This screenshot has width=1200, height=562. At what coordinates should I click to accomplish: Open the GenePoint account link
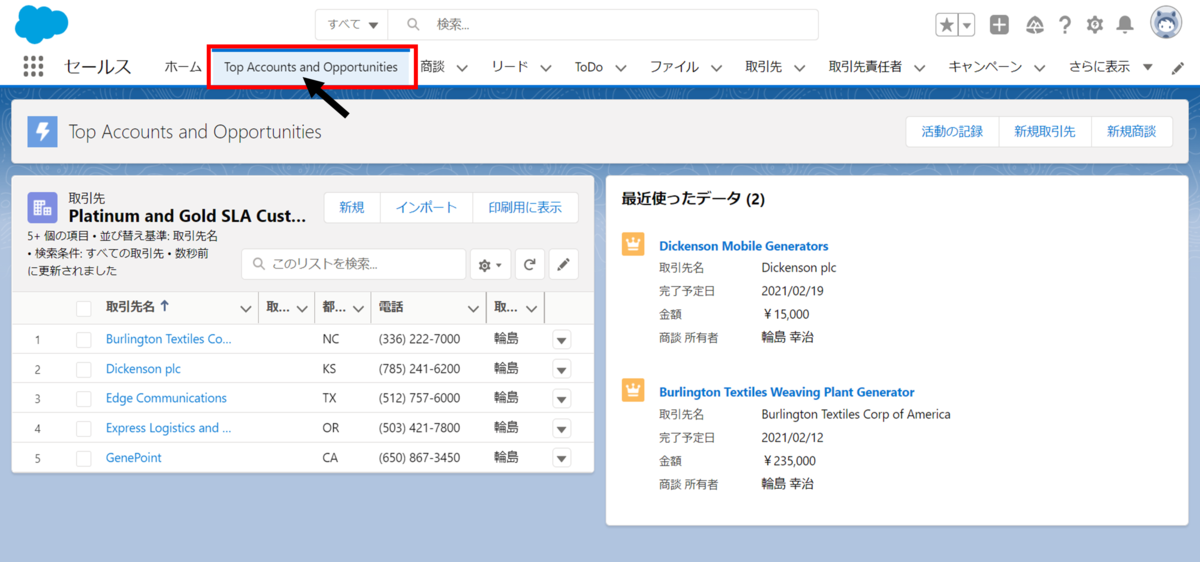pyautogui.click(x=134, y=458)
